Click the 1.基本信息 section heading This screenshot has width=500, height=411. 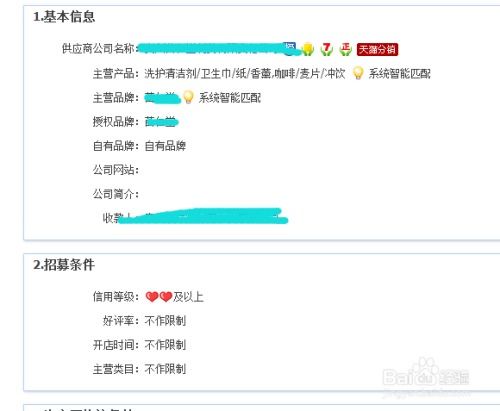(x=64, y=16)
